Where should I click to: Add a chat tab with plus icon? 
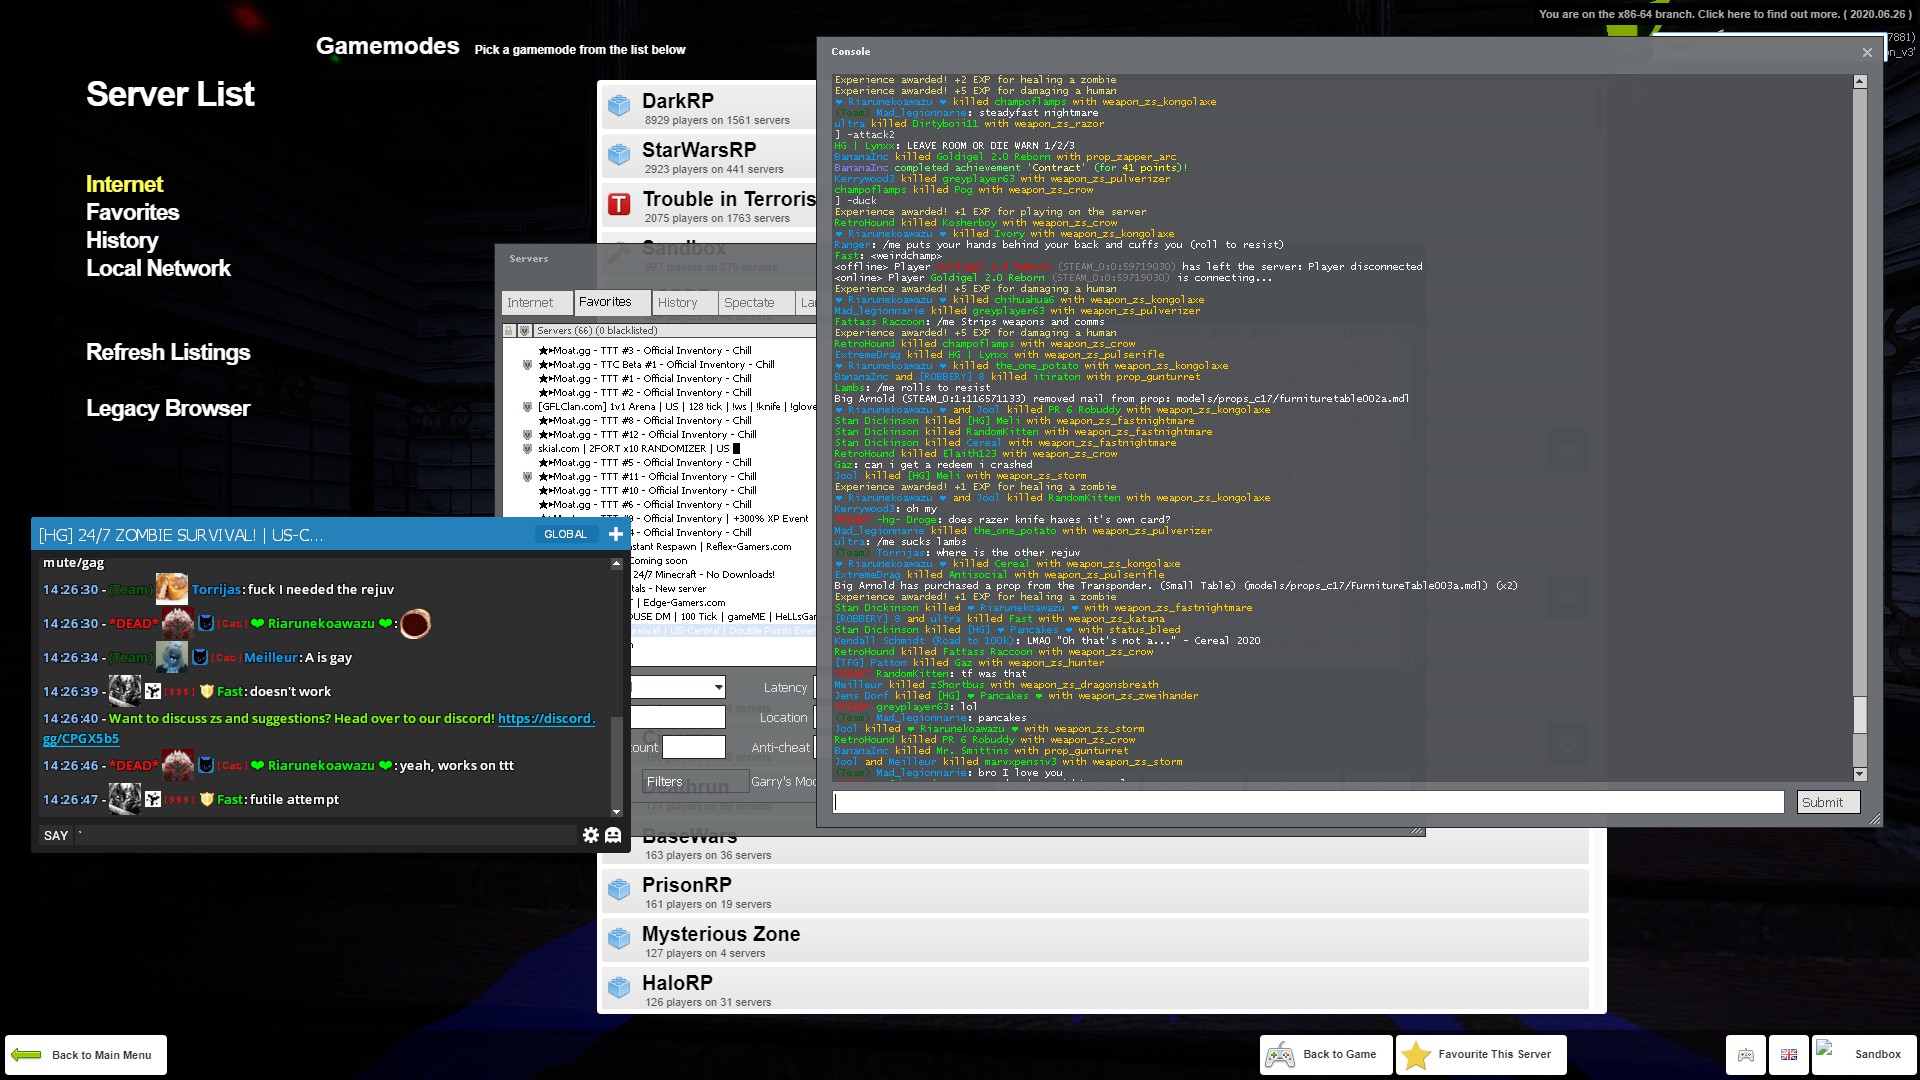pos(616,534)
